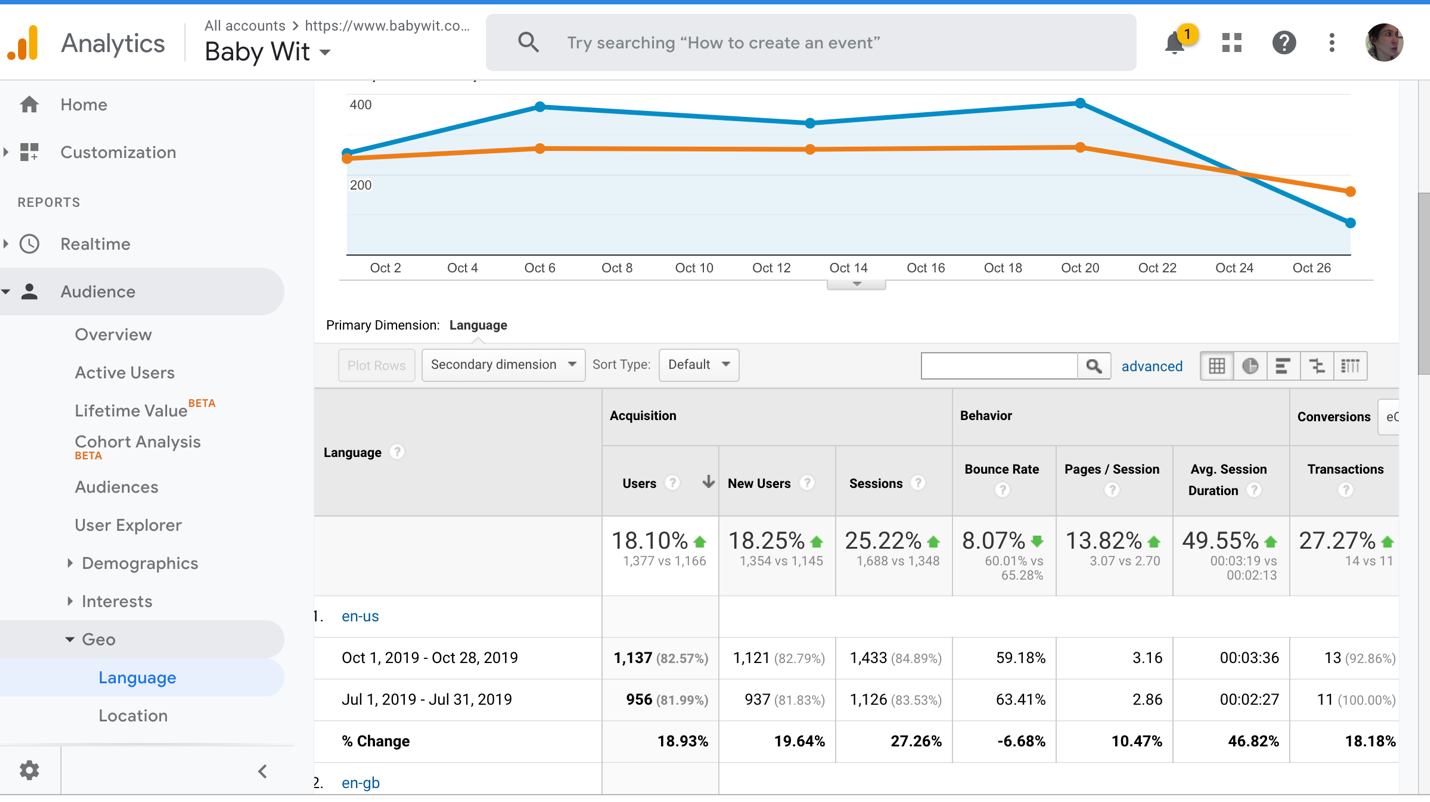Click the Users column help icon
The image size is (1430, 802).
coord(673,483)
